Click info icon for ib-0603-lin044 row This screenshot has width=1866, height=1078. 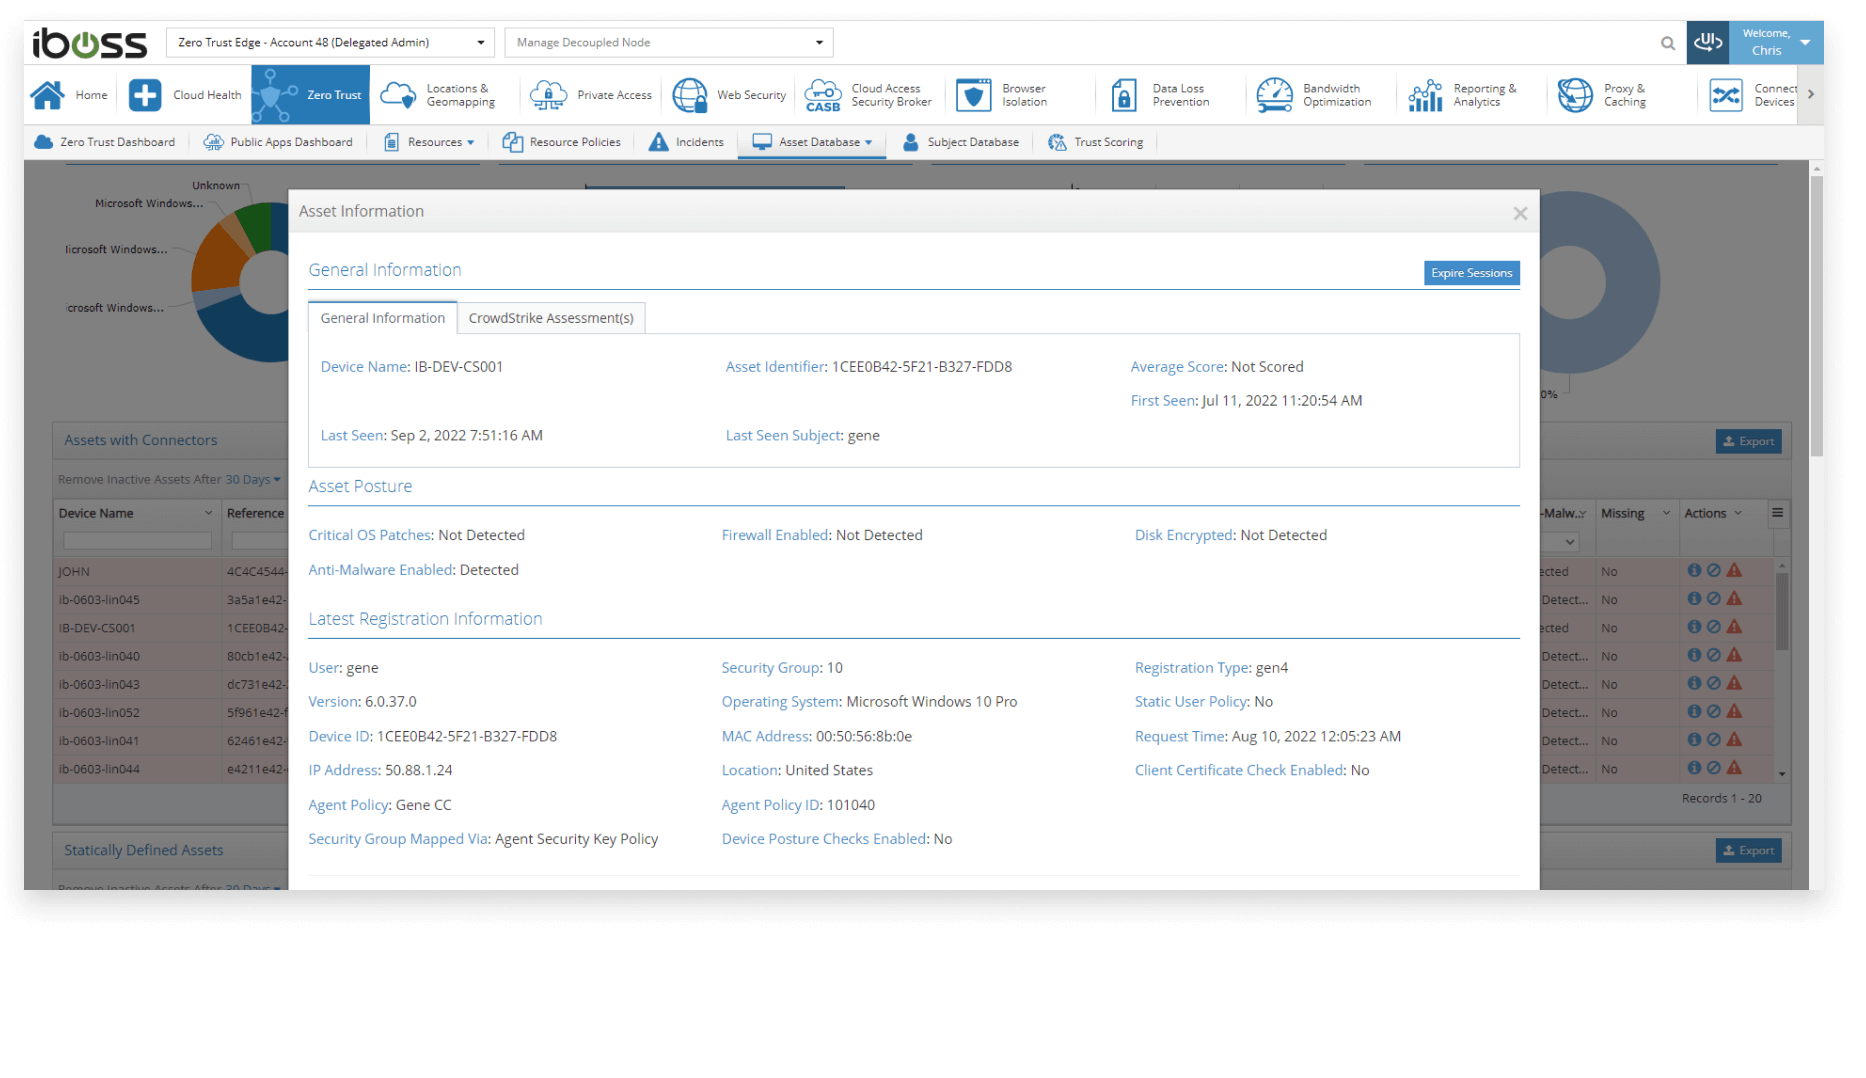1694,768
